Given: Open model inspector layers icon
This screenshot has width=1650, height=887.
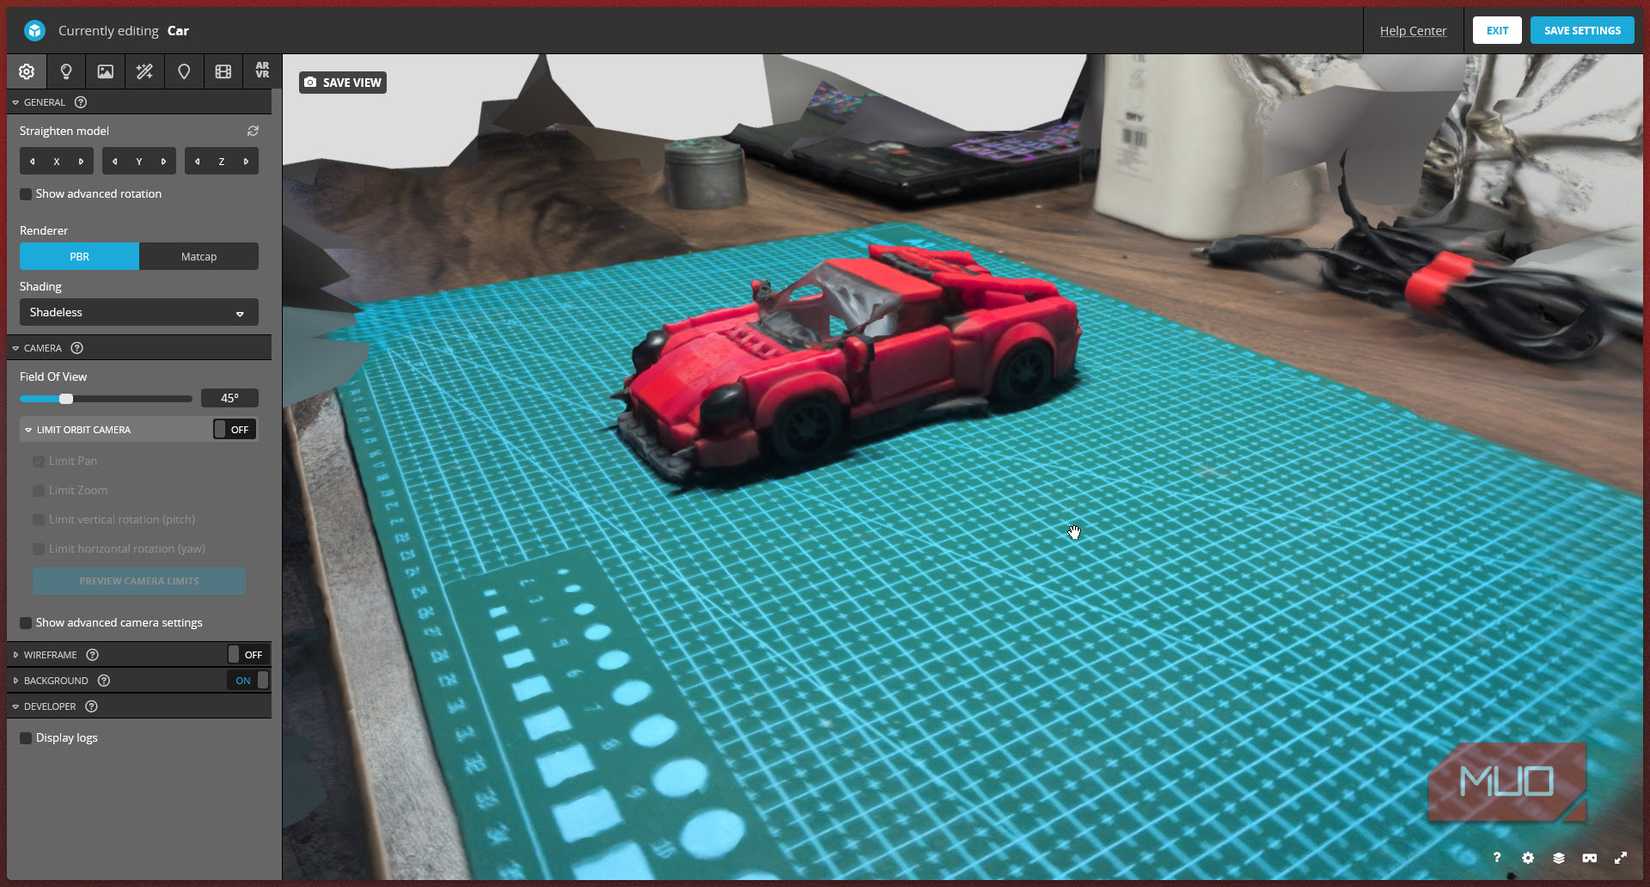Looking at the screenshot, I should coord(1559,858).
